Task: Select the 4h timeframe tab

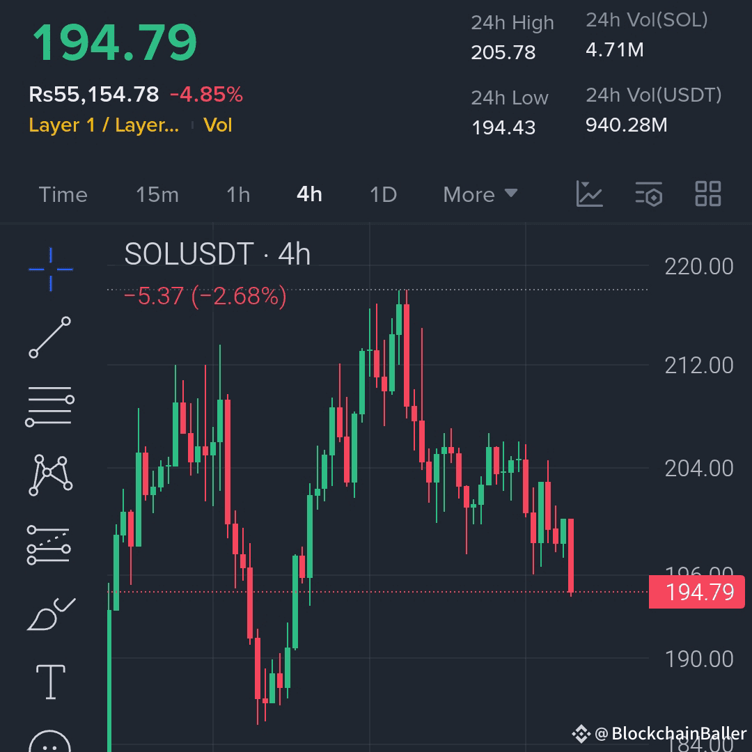Action: pos(309,194)
